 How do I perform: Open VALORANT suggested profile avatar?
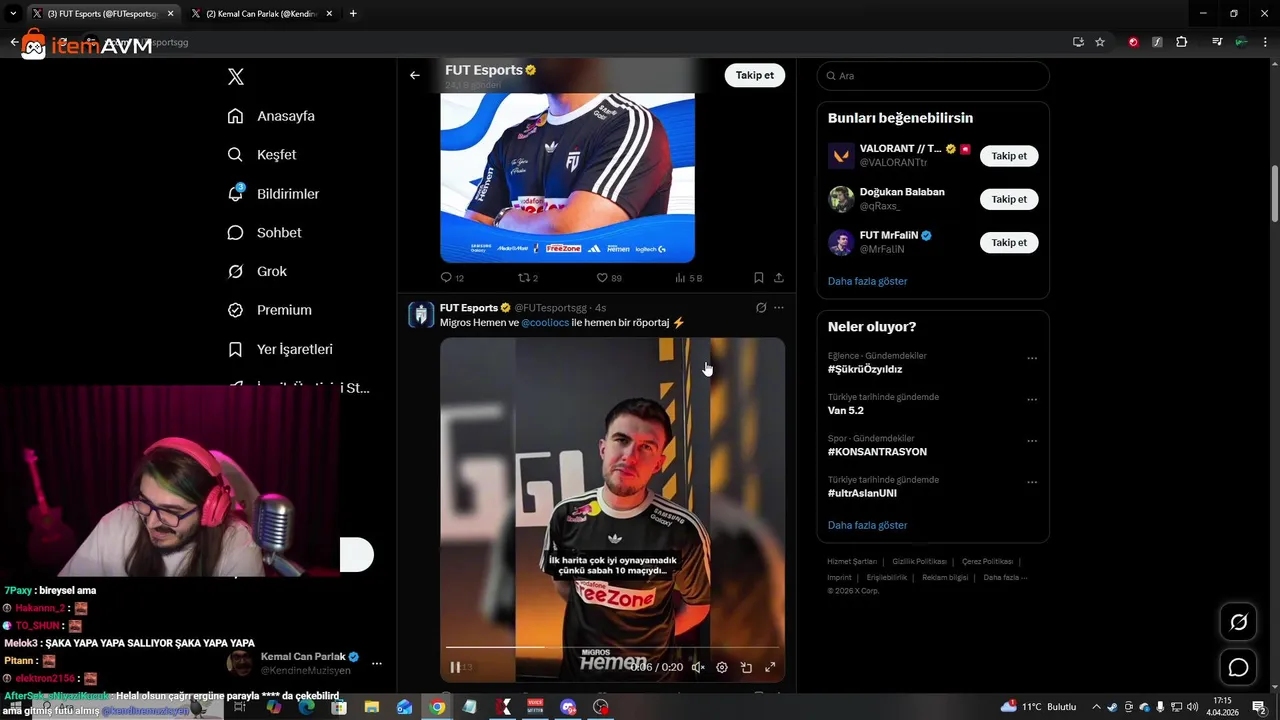pos(841,156)
